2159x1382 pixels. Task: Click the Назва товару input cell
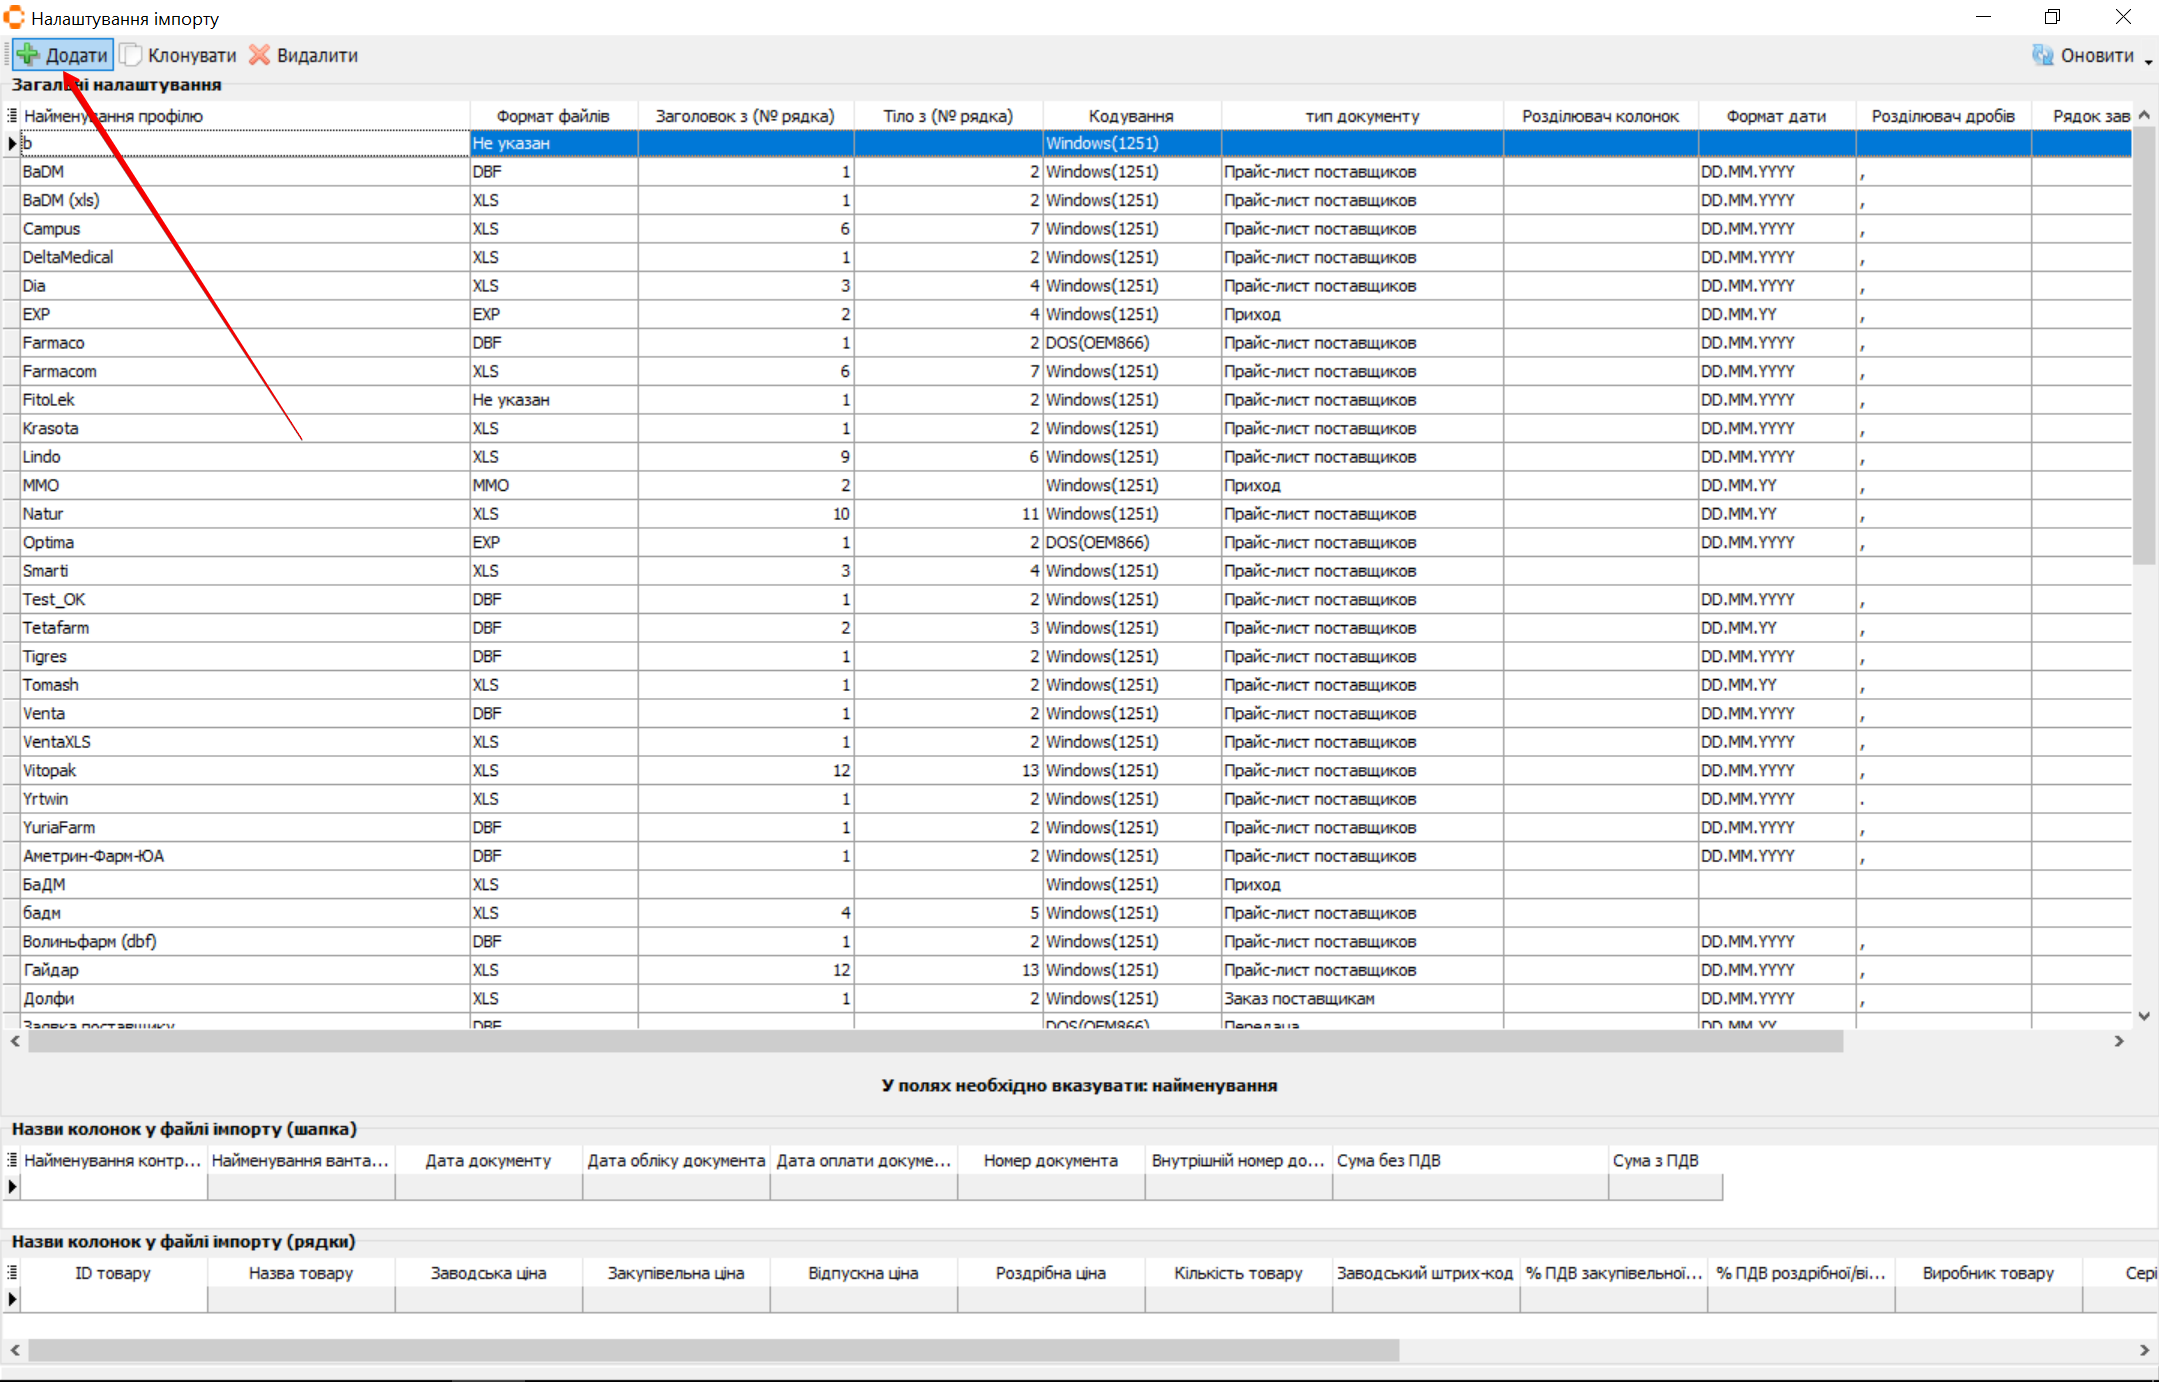pos(301,1300)
